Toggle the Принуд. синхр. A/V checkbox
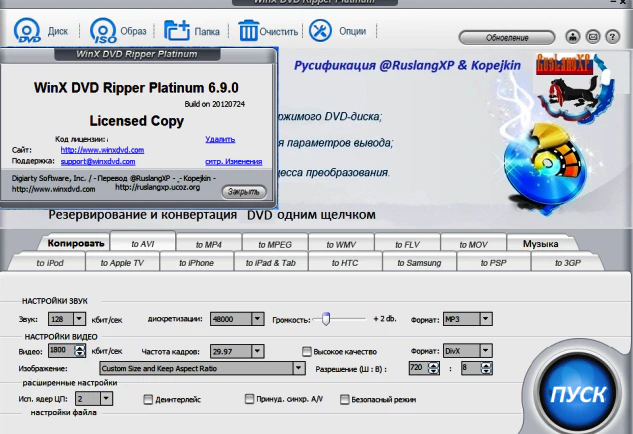The width and height of the screenshot is (633, 434). 249,399
